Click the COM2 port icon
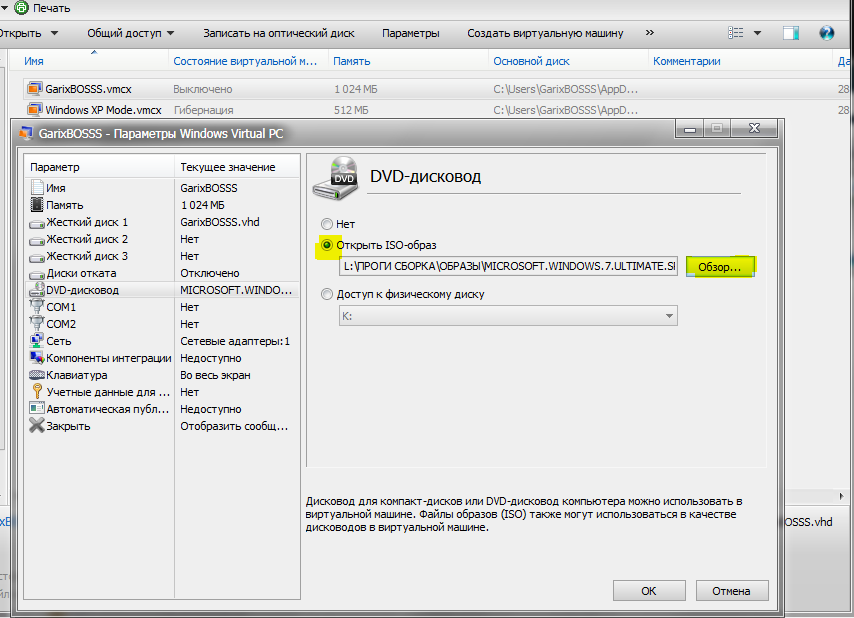 click(x=36, y=323)
